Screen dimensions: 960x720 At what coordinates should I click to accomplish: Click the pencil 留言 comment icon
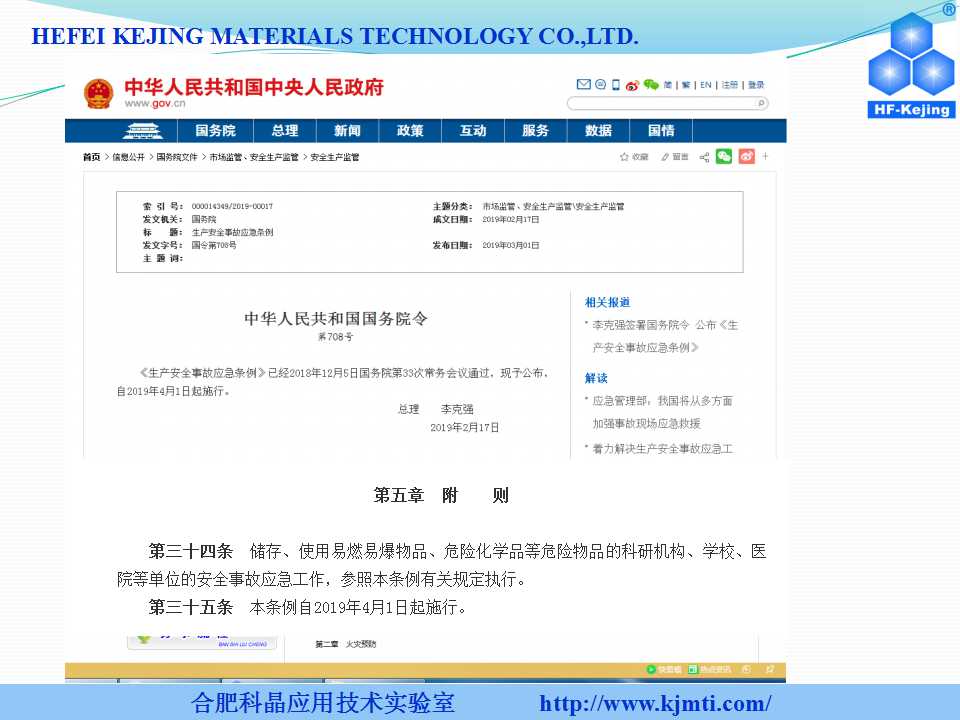665,157
